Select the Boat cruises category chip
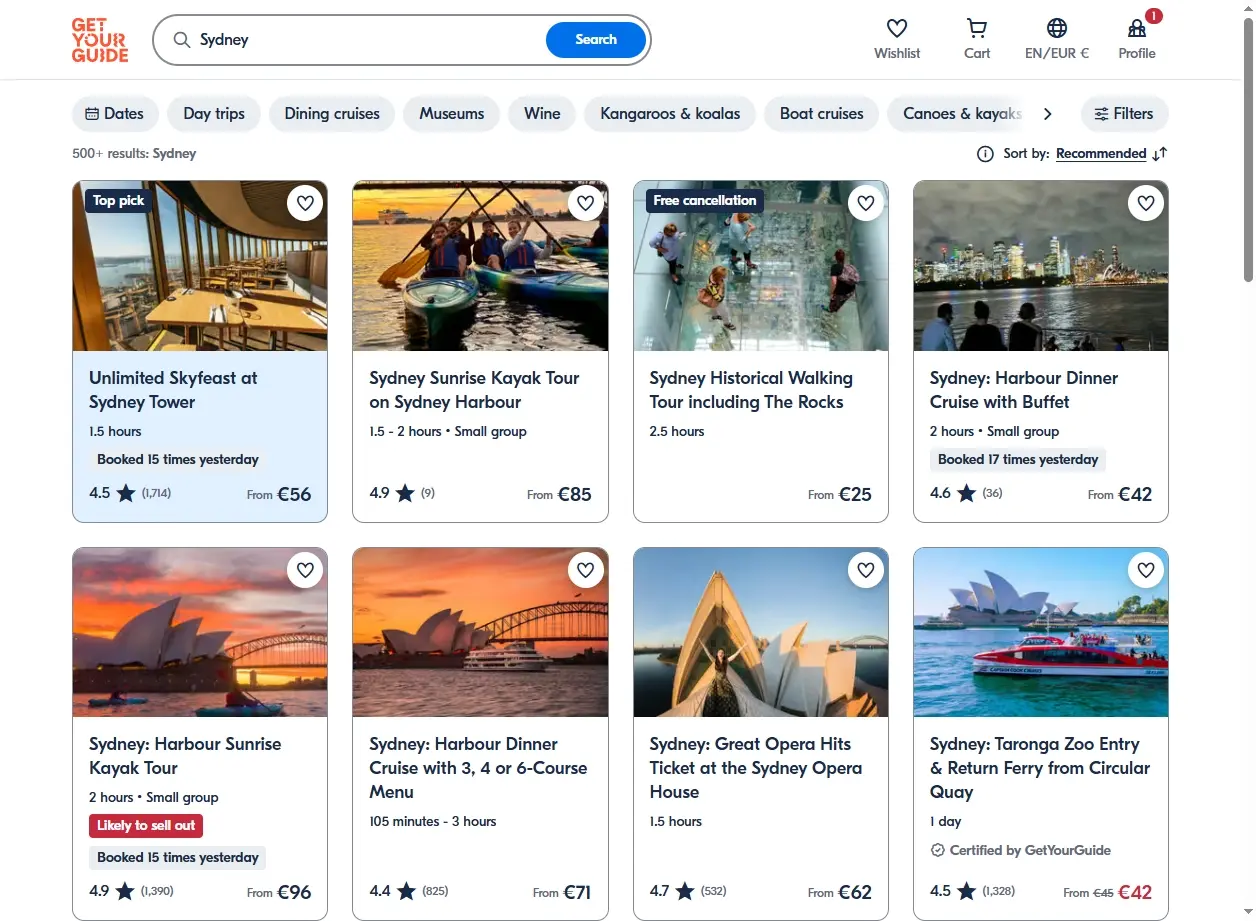Viewport: 1256px width, 921px height. coord(822,114)
